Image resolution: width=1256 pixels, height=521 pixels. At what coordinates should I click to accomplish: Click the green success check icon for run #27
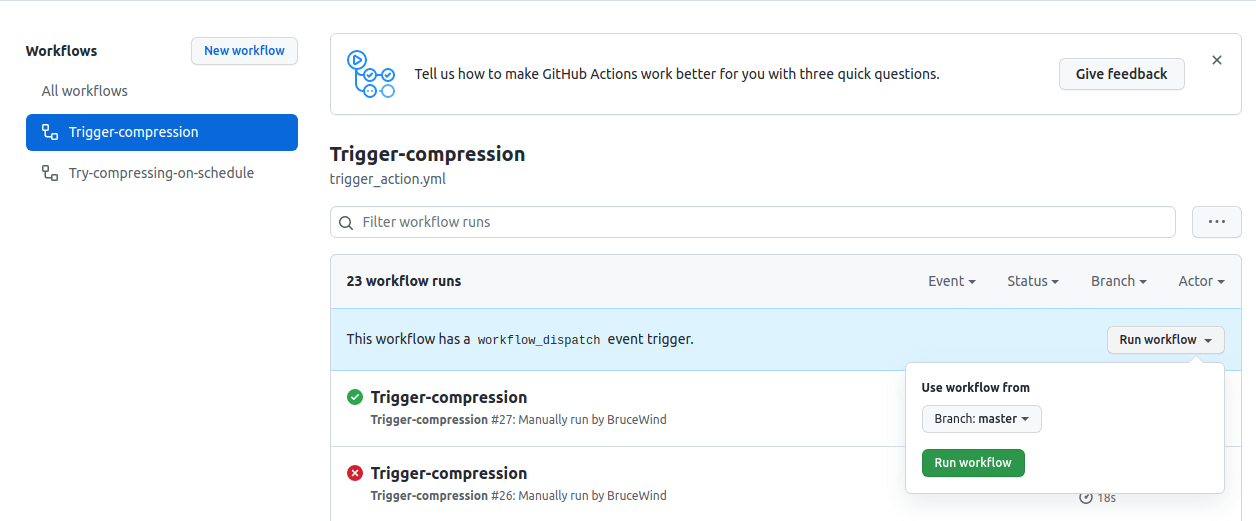pos(355,397)
